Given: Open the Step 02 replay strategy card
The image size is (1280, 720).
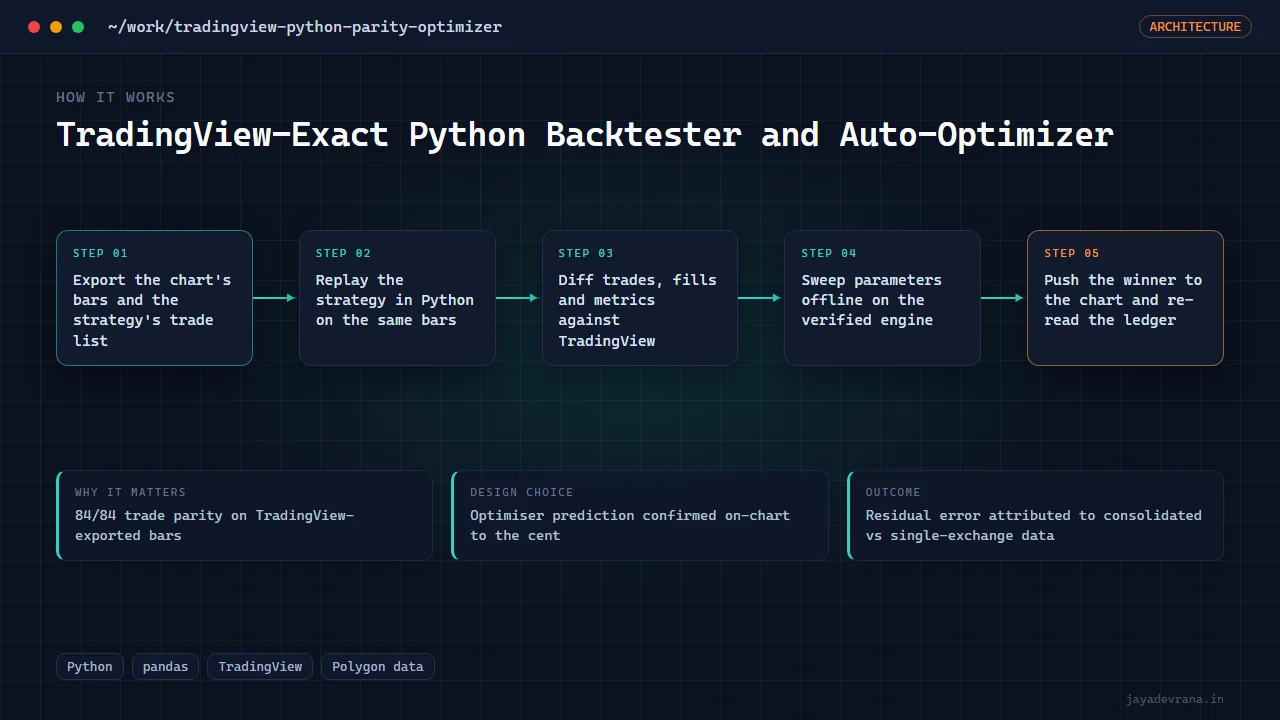Looking at the screenshot, I should [397, 298].
